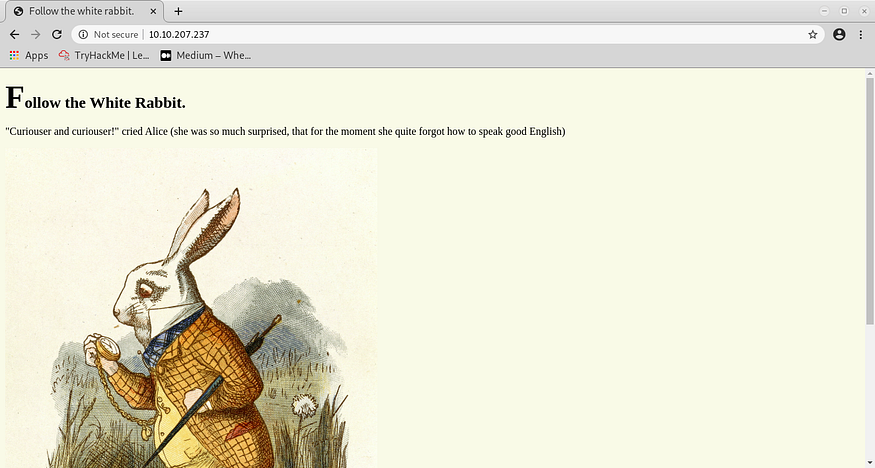
Task: Click the 'Follow the White Rabbit.' heading
Action: pos(95,98)
